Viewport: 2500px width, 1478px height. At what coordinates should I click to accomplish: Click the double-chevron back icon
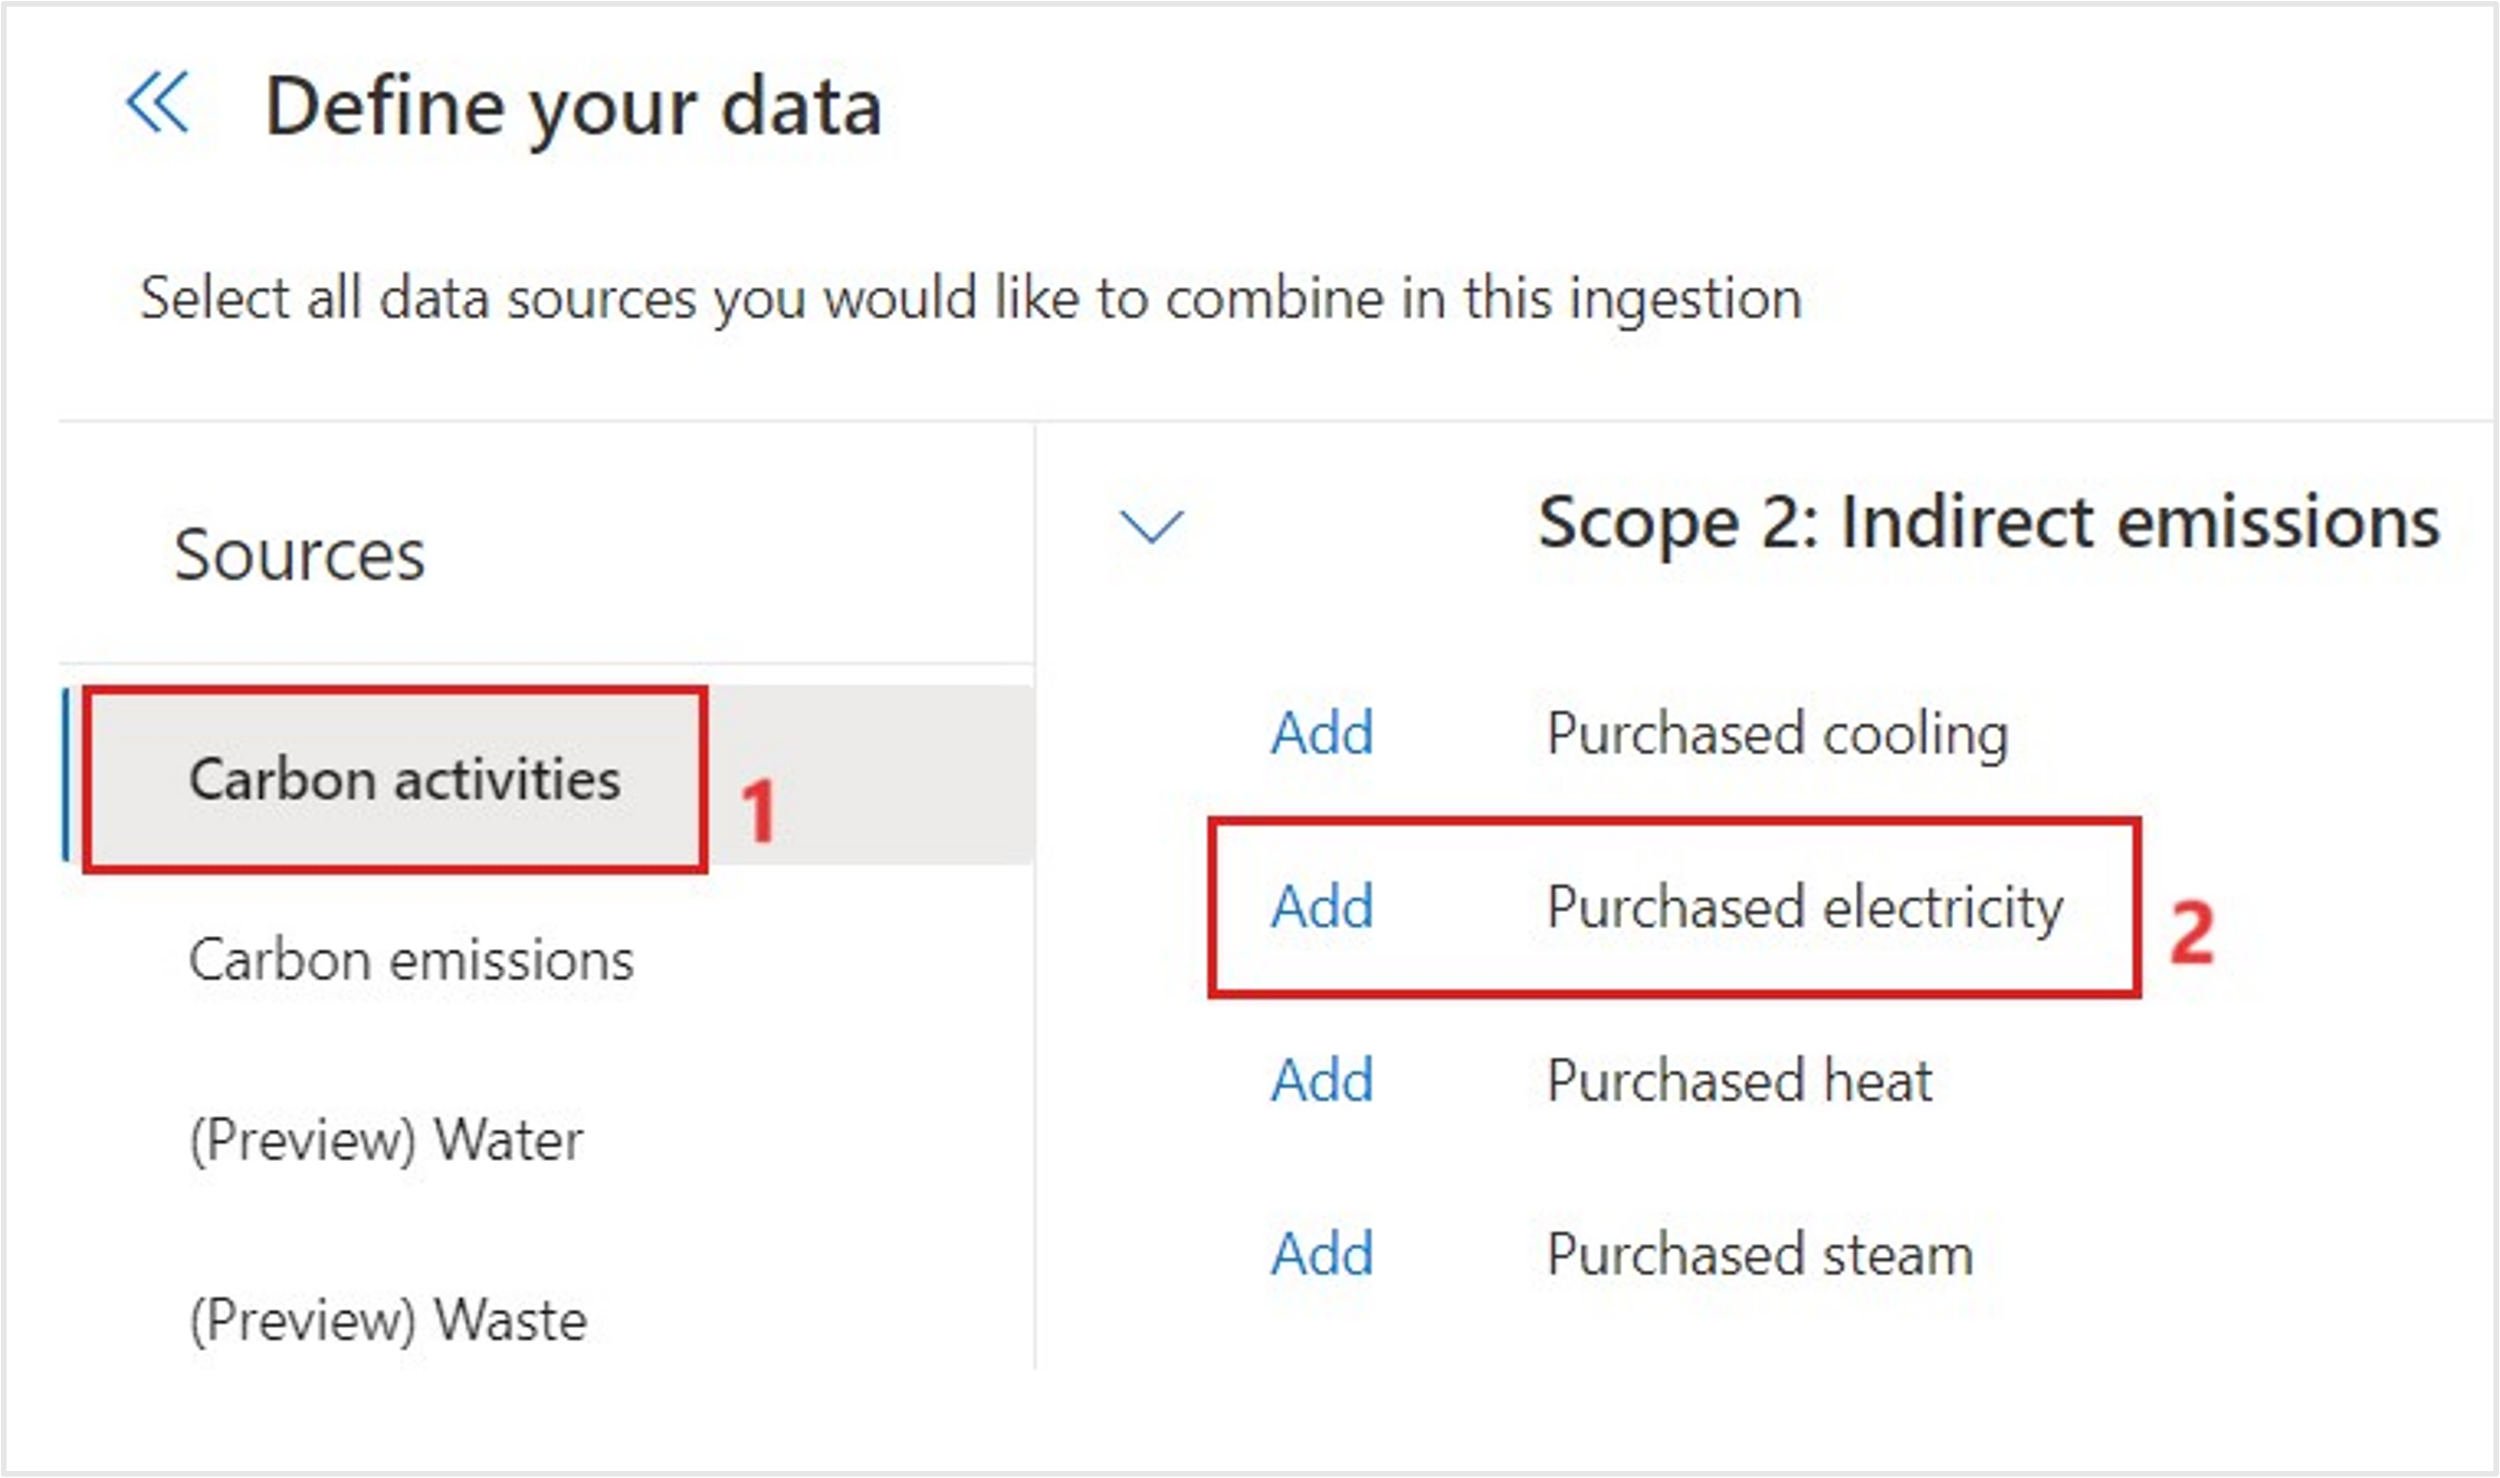[157, 102]
